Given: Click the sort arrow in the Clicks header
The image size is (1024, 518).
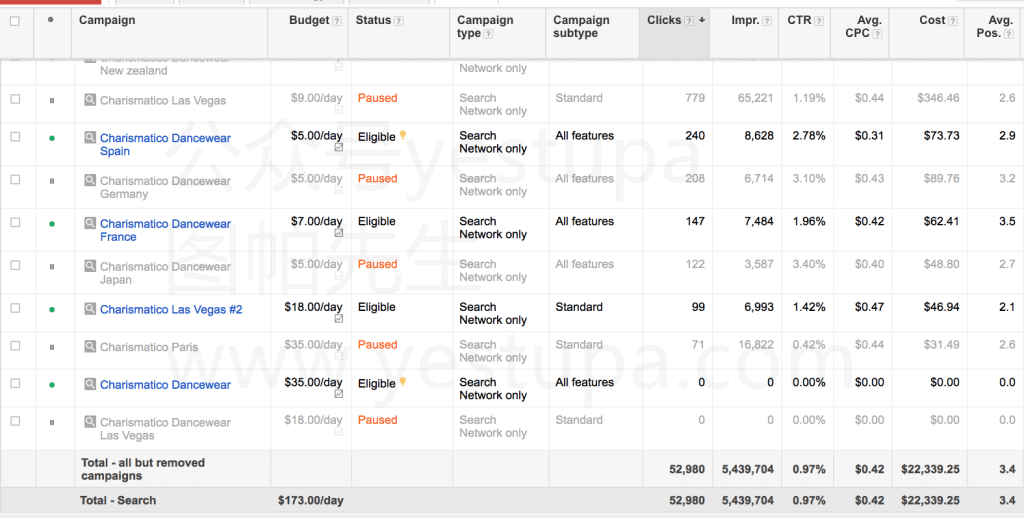Looking at the screenshot, I should (x=702, y=20).
